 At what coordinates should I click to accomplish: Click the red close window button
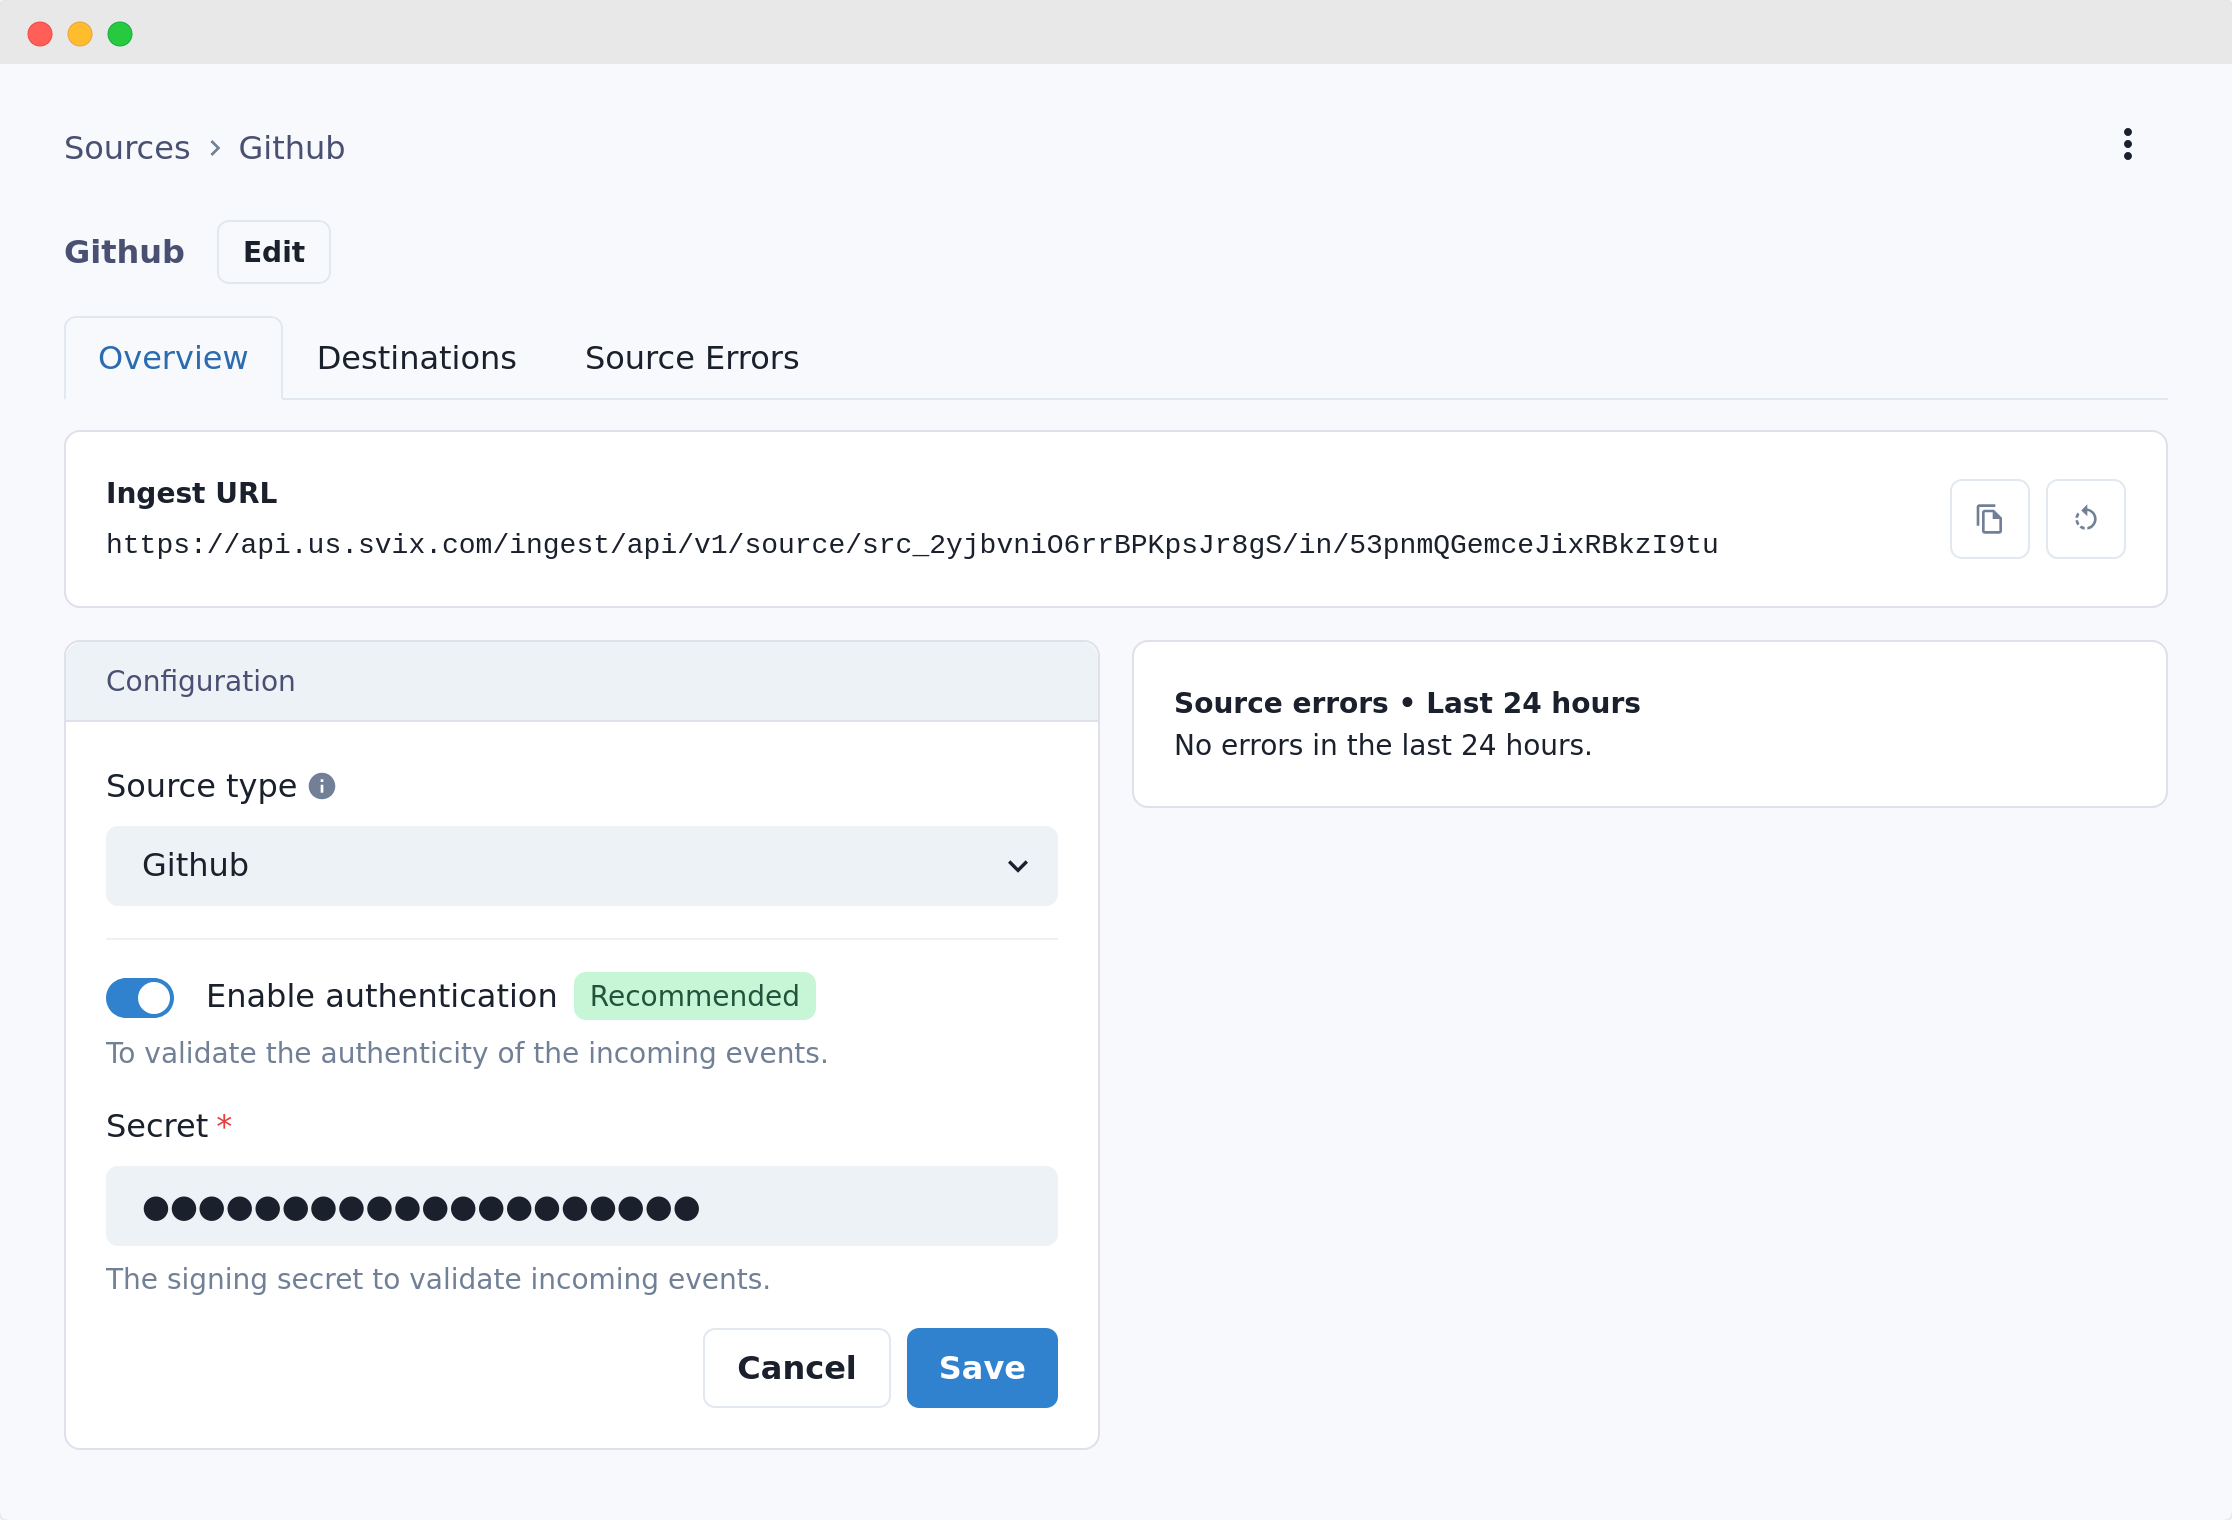click(x=40, y=34)
